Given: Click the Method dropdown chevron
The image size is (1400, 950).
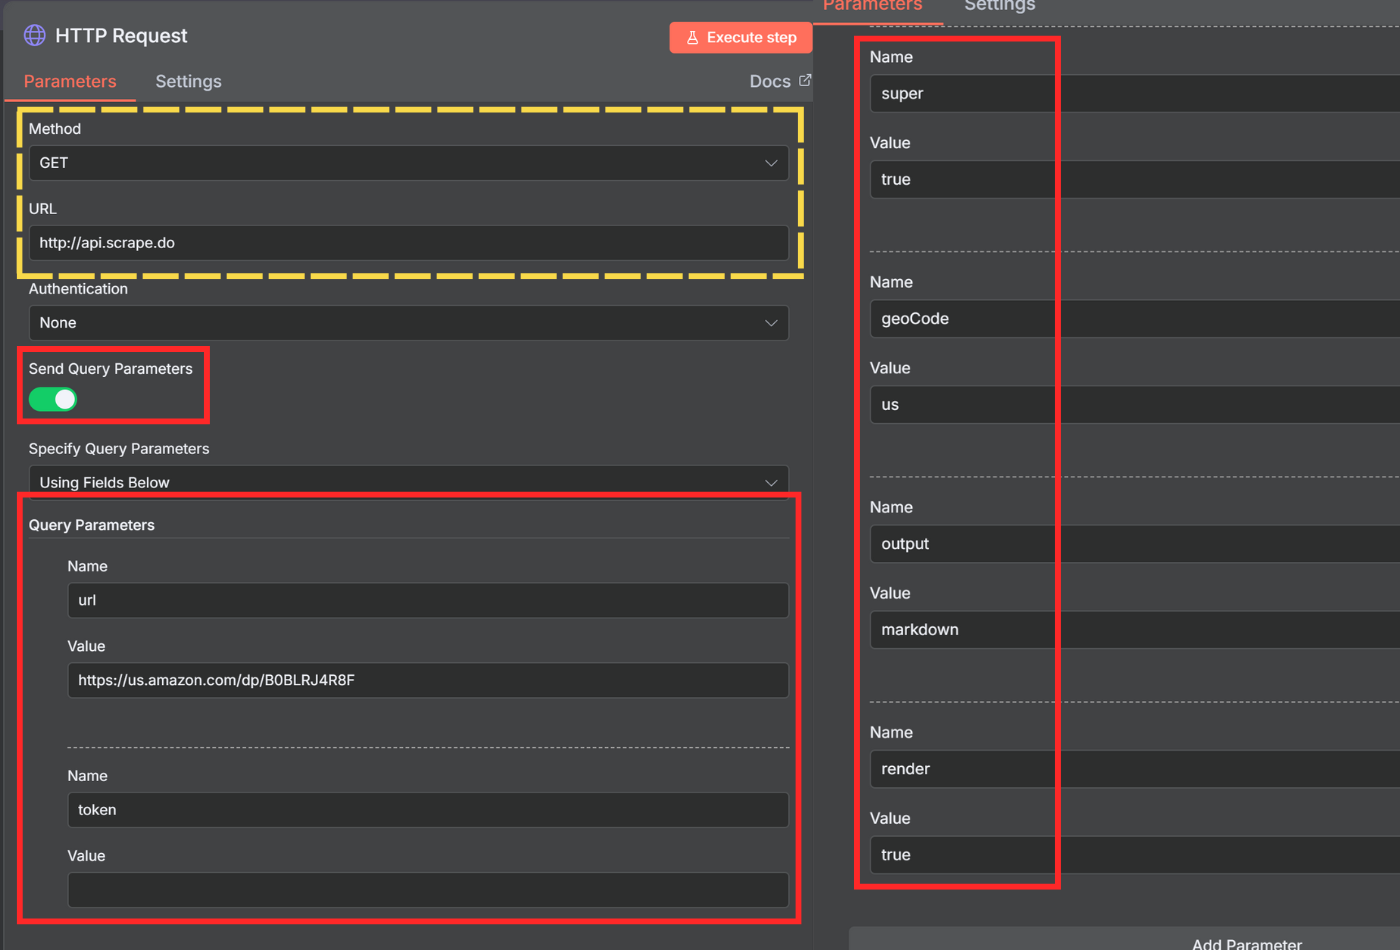Looking at the screenshot, I should 771,163.
